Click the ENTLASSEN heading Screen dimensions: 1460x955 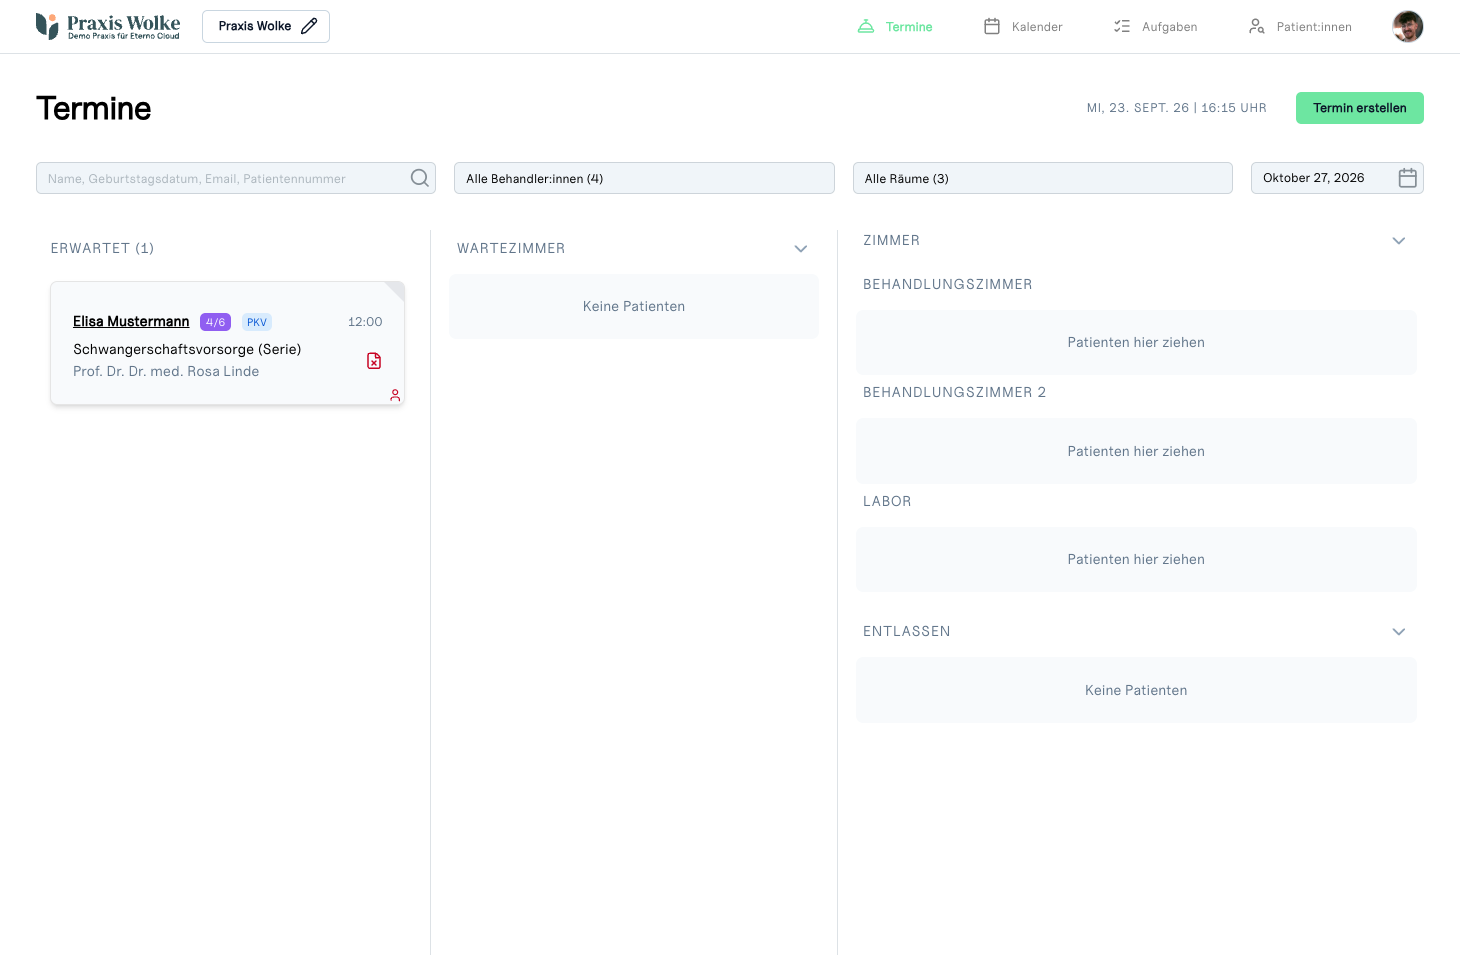907,631
